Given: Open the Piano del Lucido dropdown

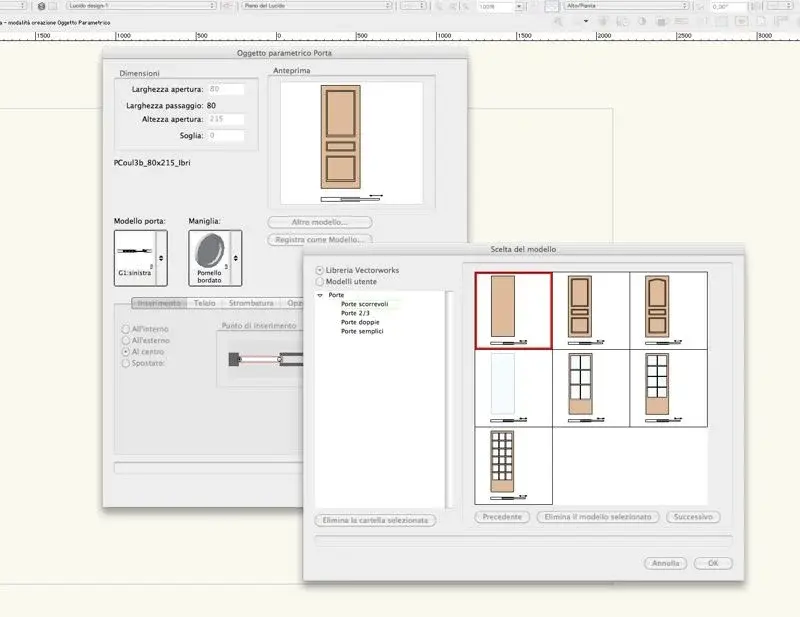Looking at the screenshot, I should point(316,6).
